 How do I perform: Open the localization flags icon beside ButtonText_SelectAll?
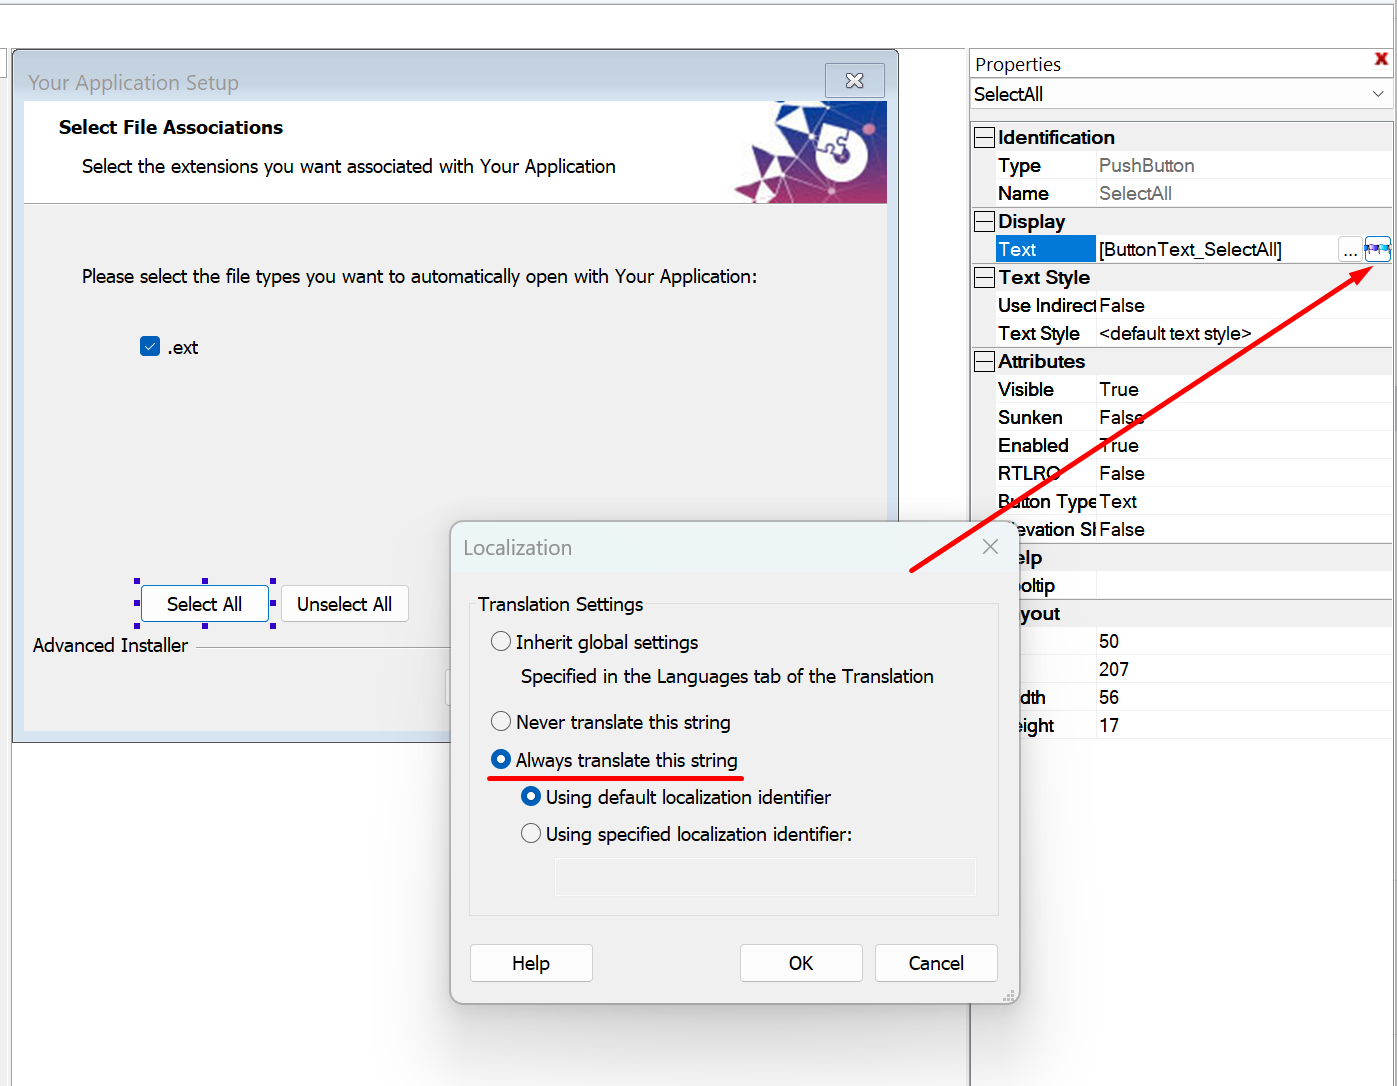pyautogui.click(x=1378, y=249)
